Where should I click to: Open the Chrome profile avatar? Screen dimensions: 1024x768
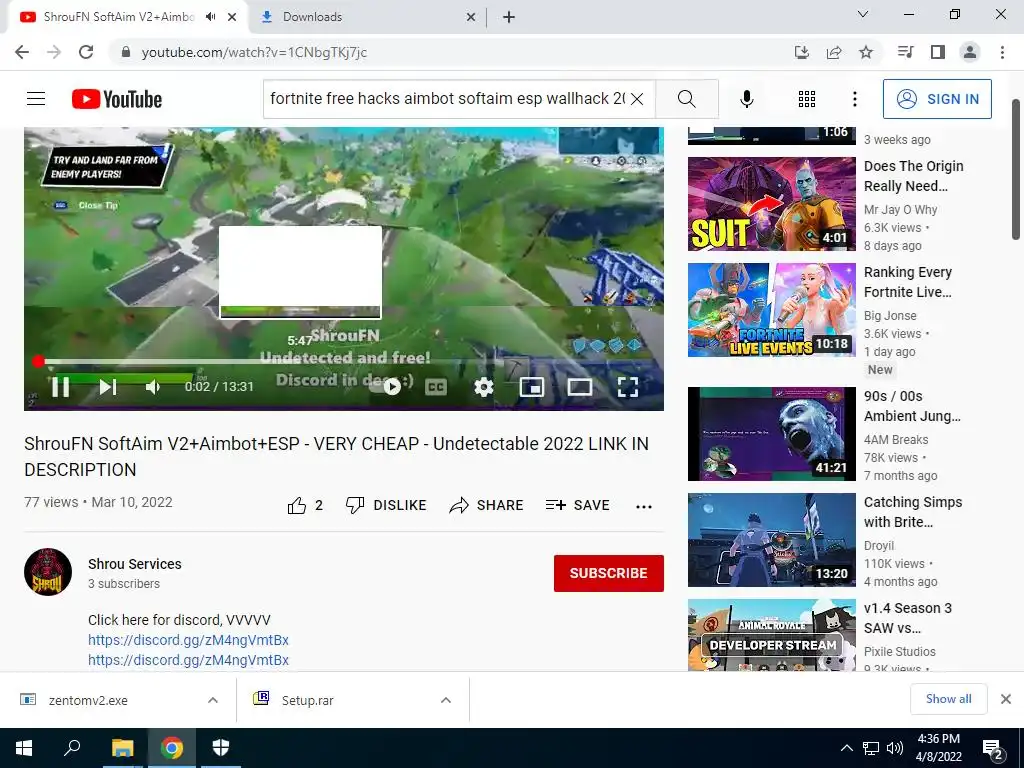[x=970, y=52]
